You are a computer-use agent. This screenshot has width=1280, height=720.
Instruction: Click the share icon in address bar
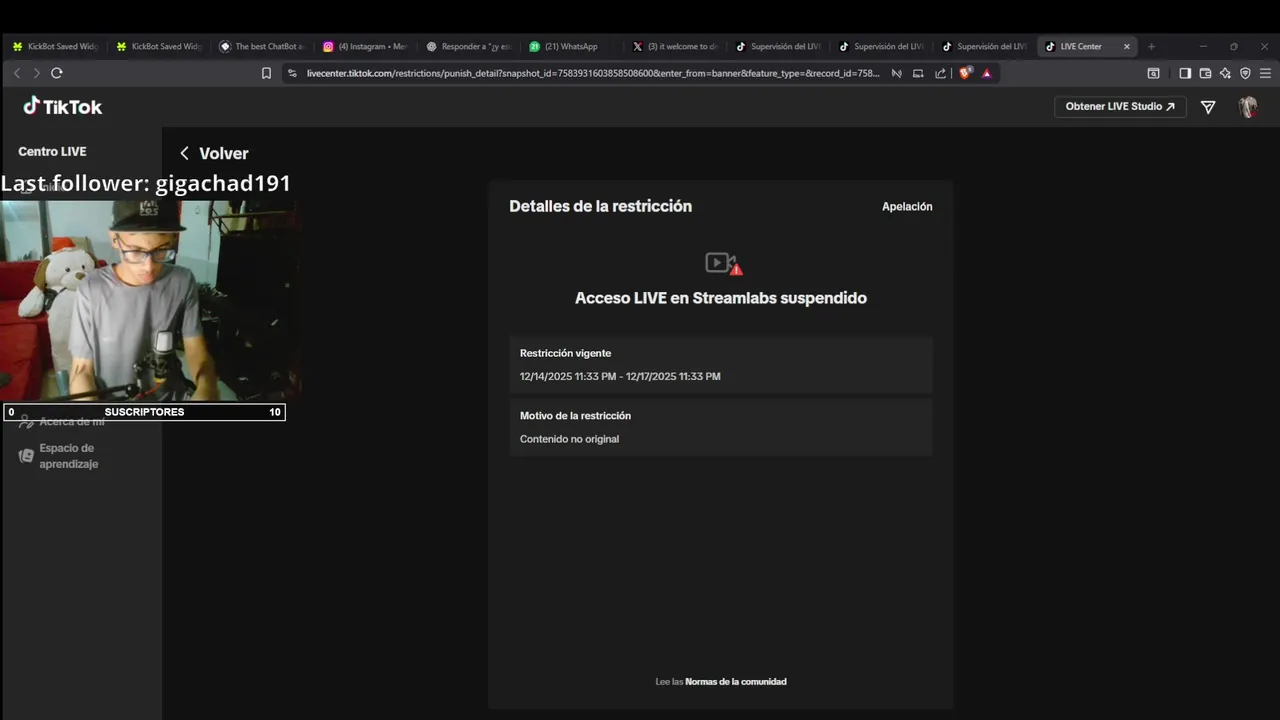click(941, 73)
